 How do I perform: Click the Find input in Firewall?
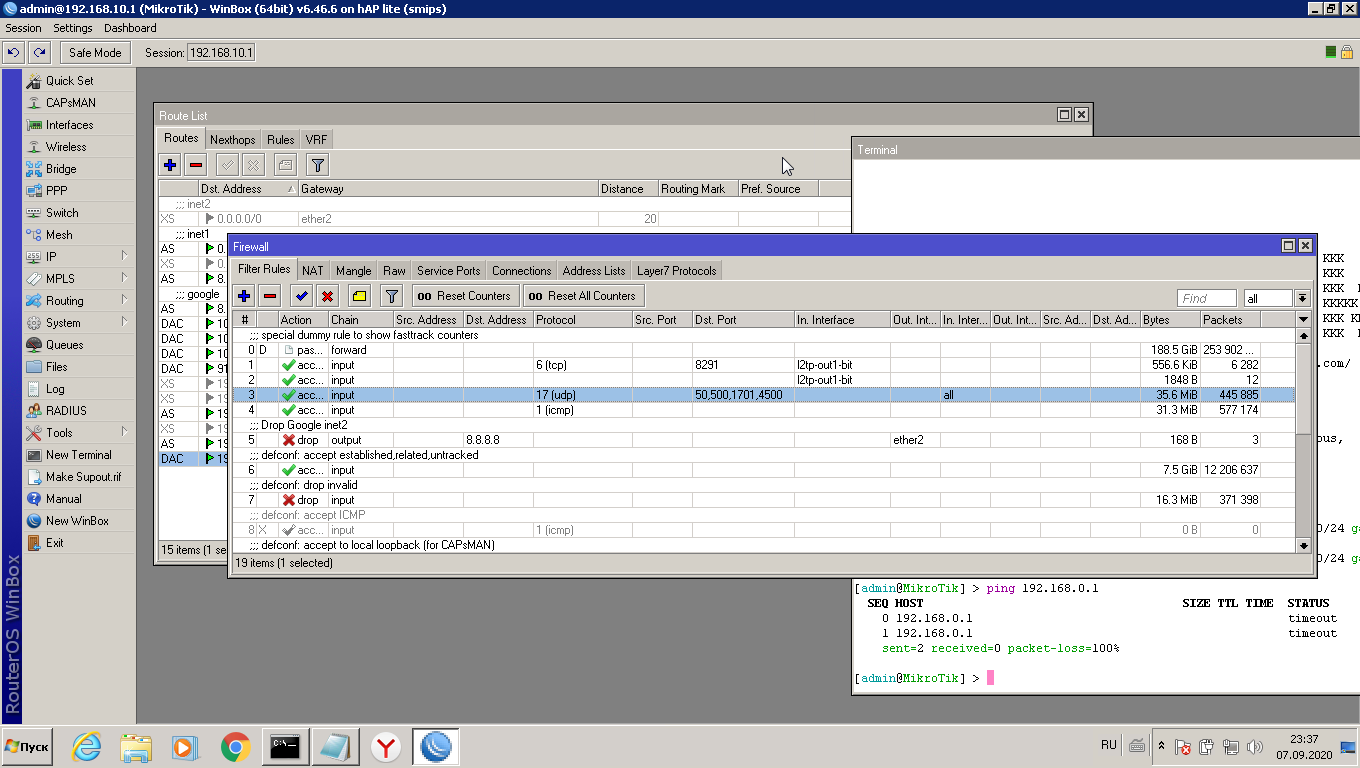pyautogui.click(x=1208, y=298)
